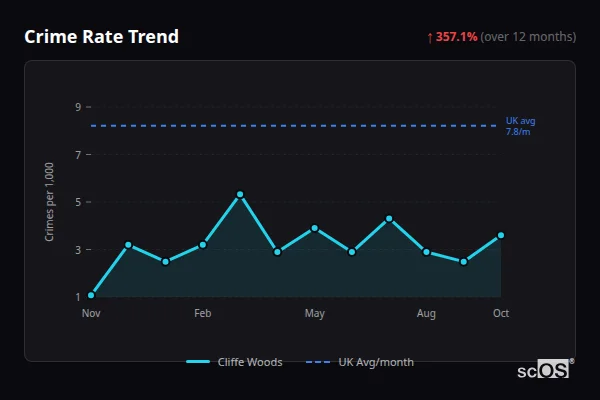This screenshot has height=400, width=600.
Task: Click the y-axis value 9
Action: (78, 107)
